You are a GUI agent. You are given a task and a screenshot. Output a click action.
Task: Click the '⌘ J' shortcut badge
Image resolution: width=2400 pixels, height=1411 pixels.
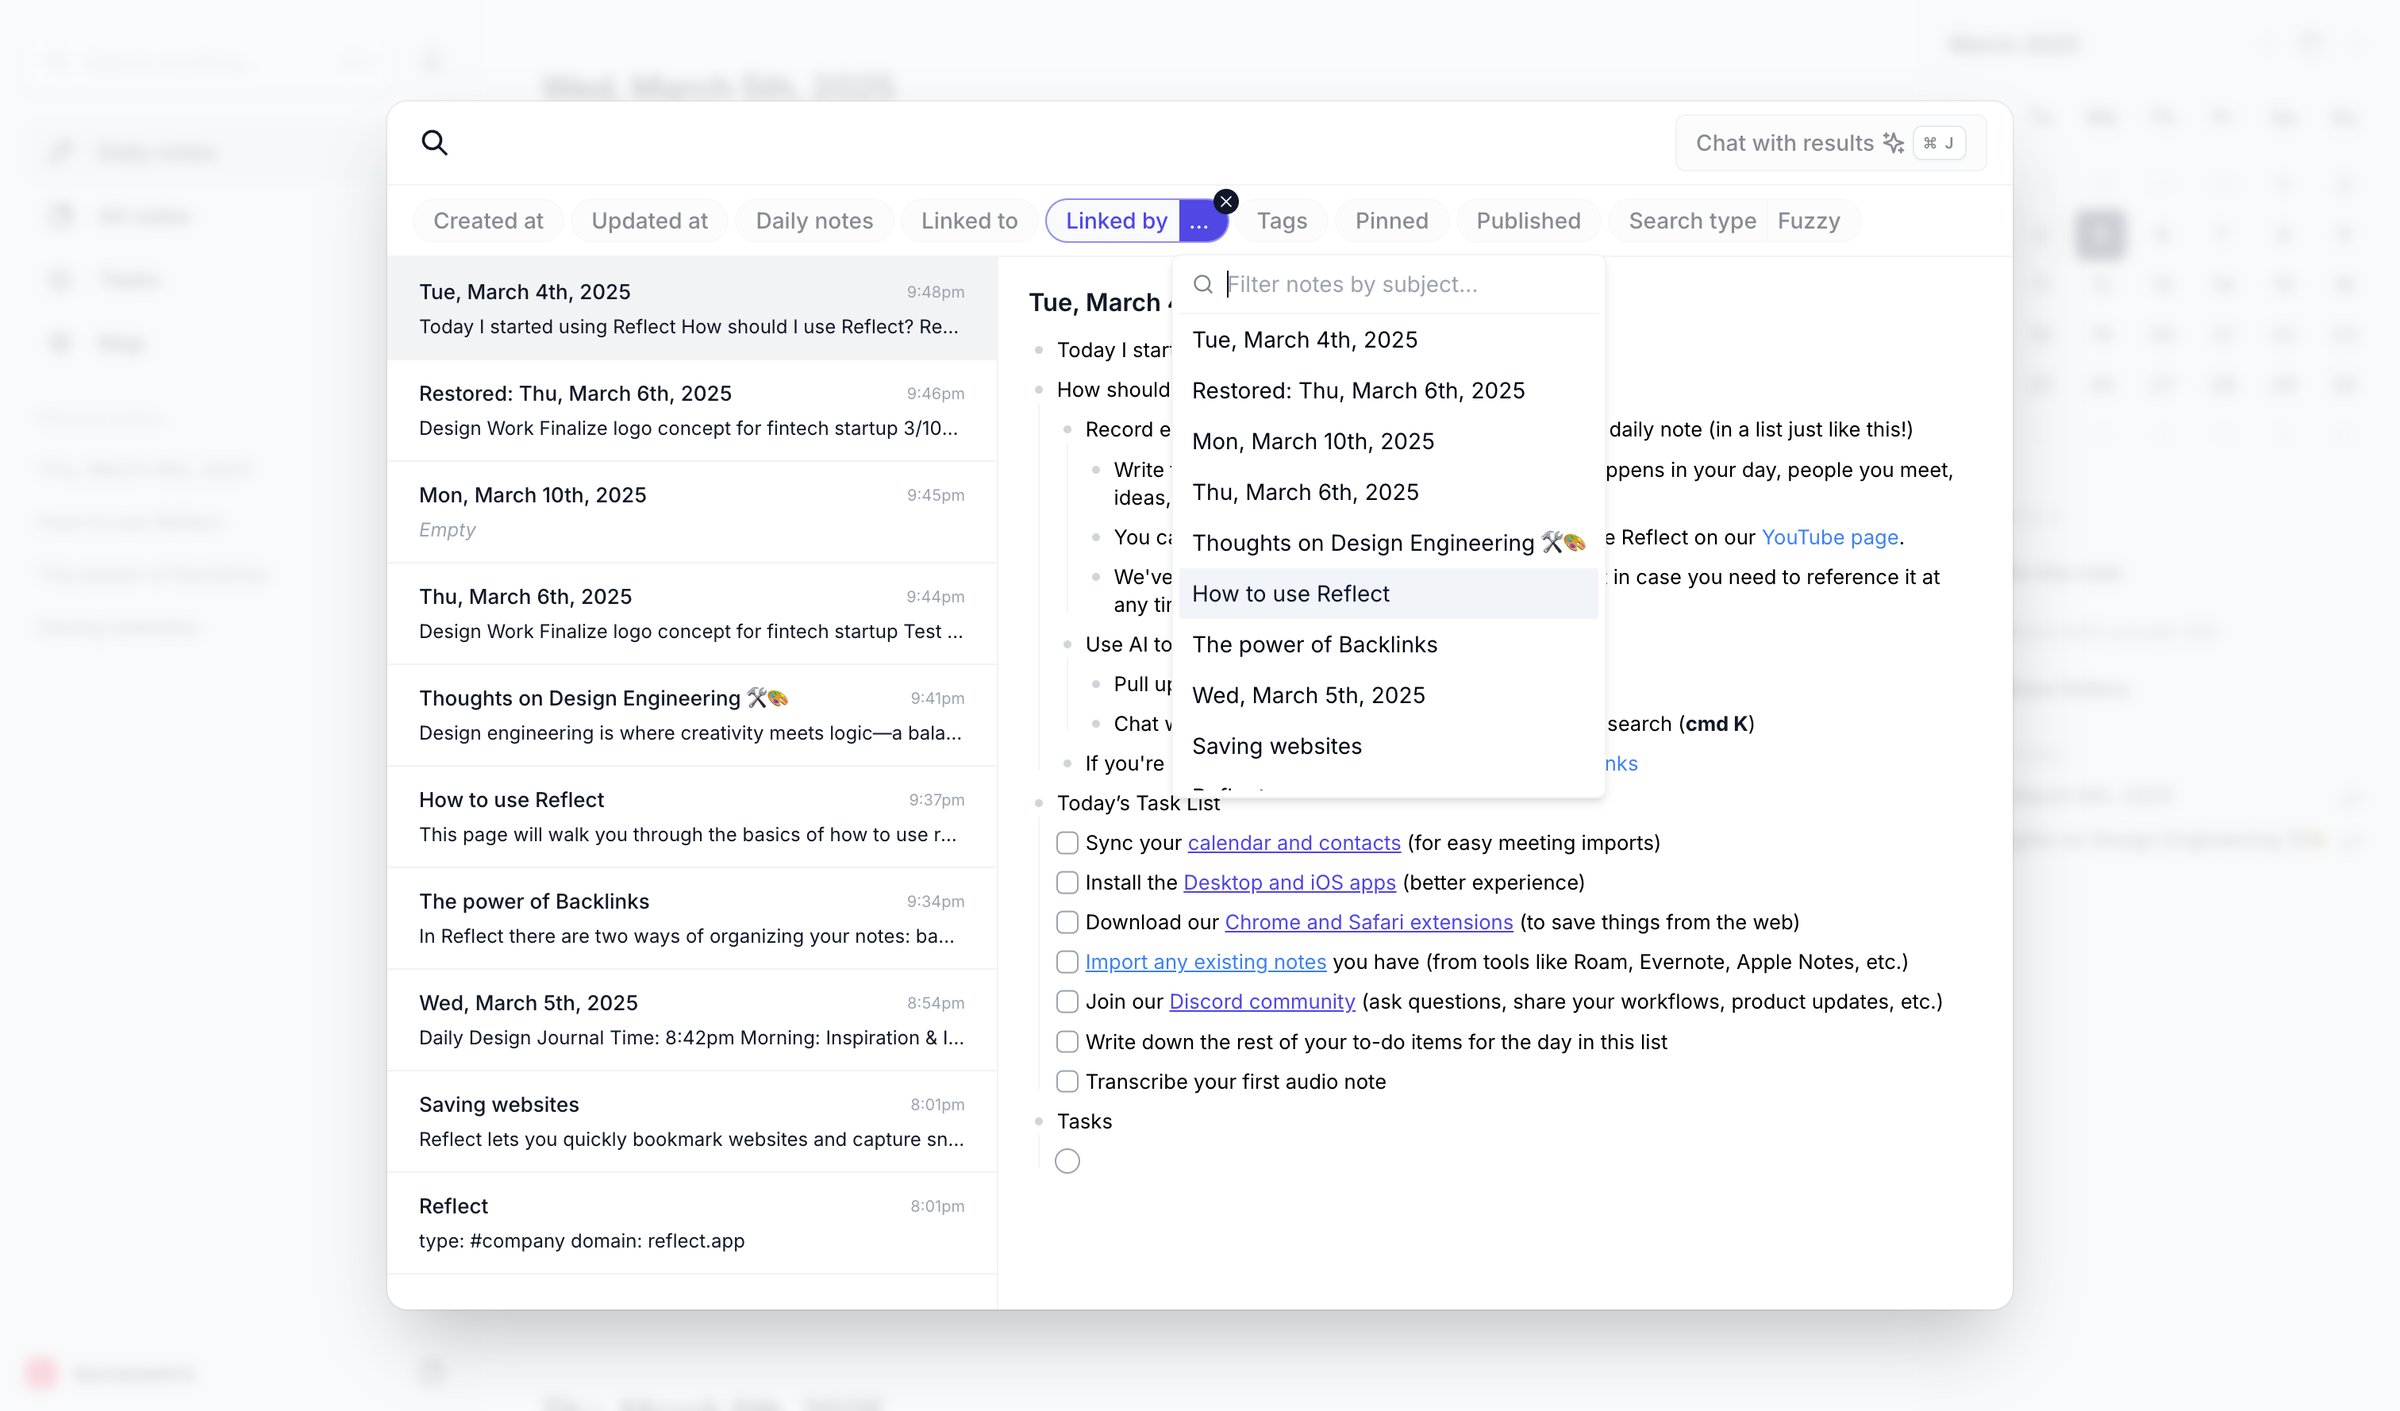pyautogui.click(x=1939, y=143)
